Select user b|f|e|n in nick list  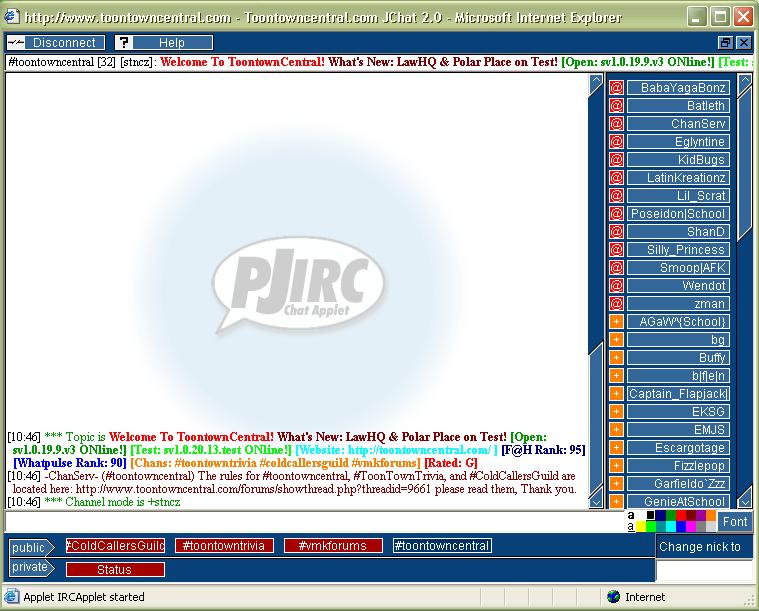[x=678, y=376]
